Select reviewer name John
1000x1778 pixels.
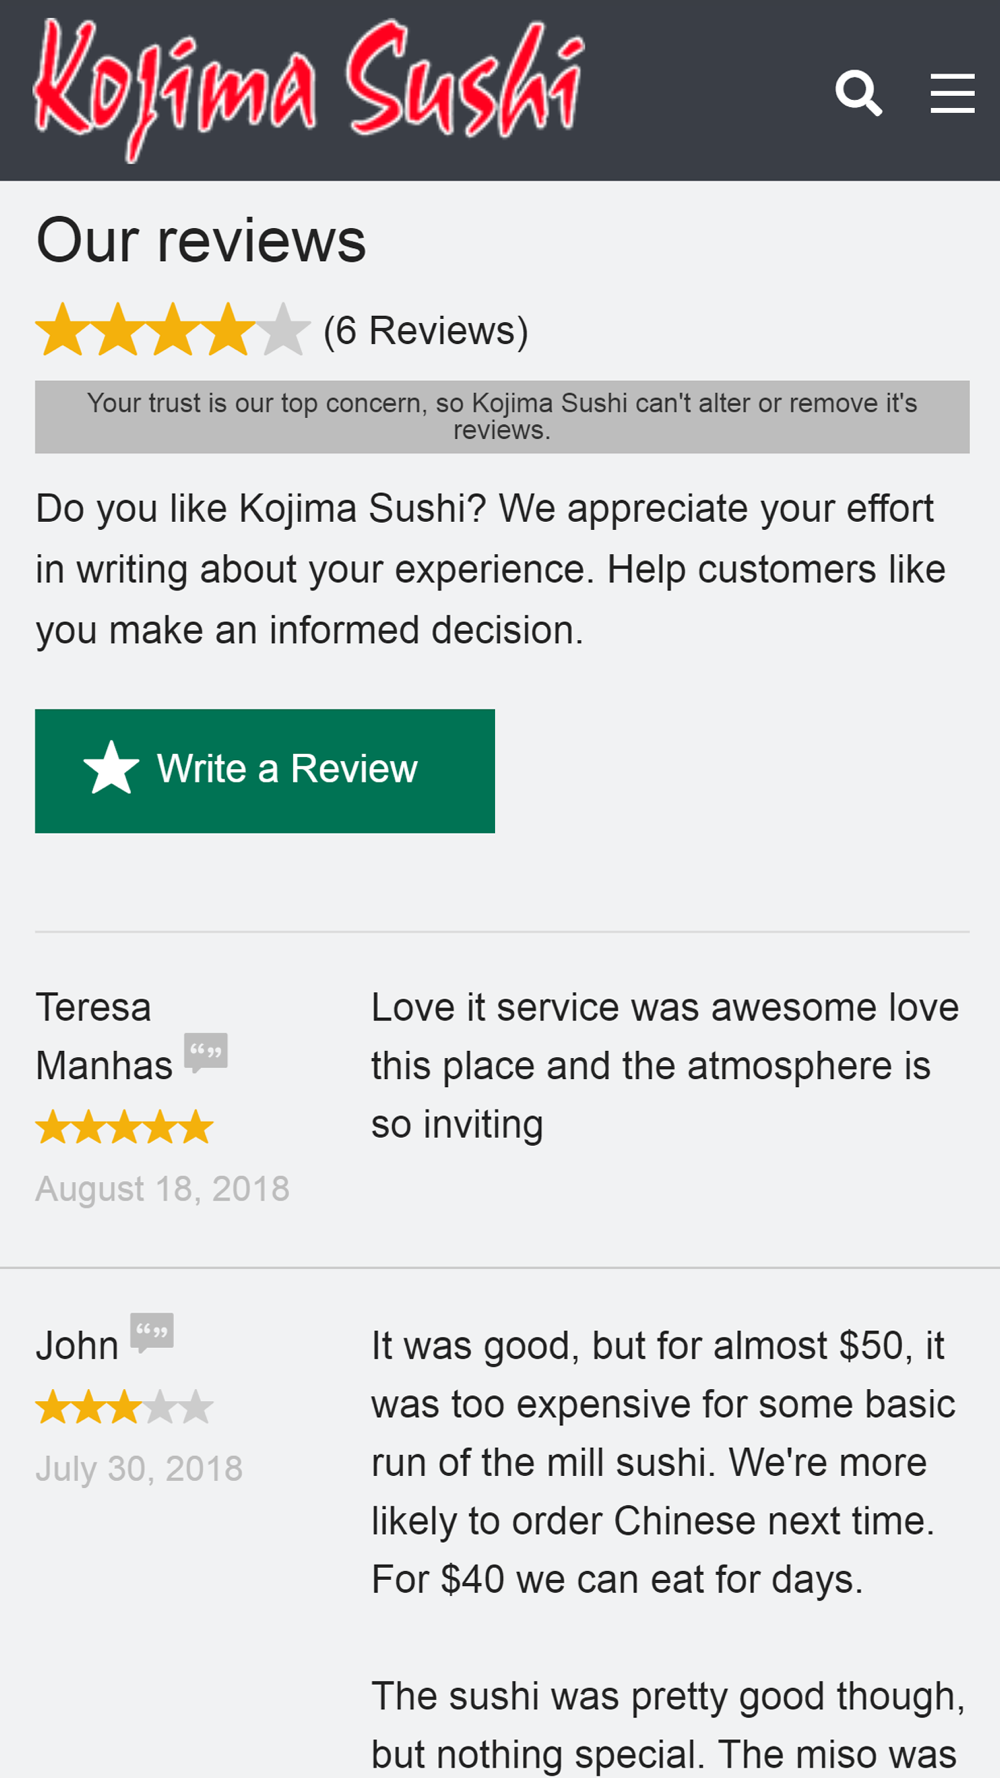tap(77, 1346)
